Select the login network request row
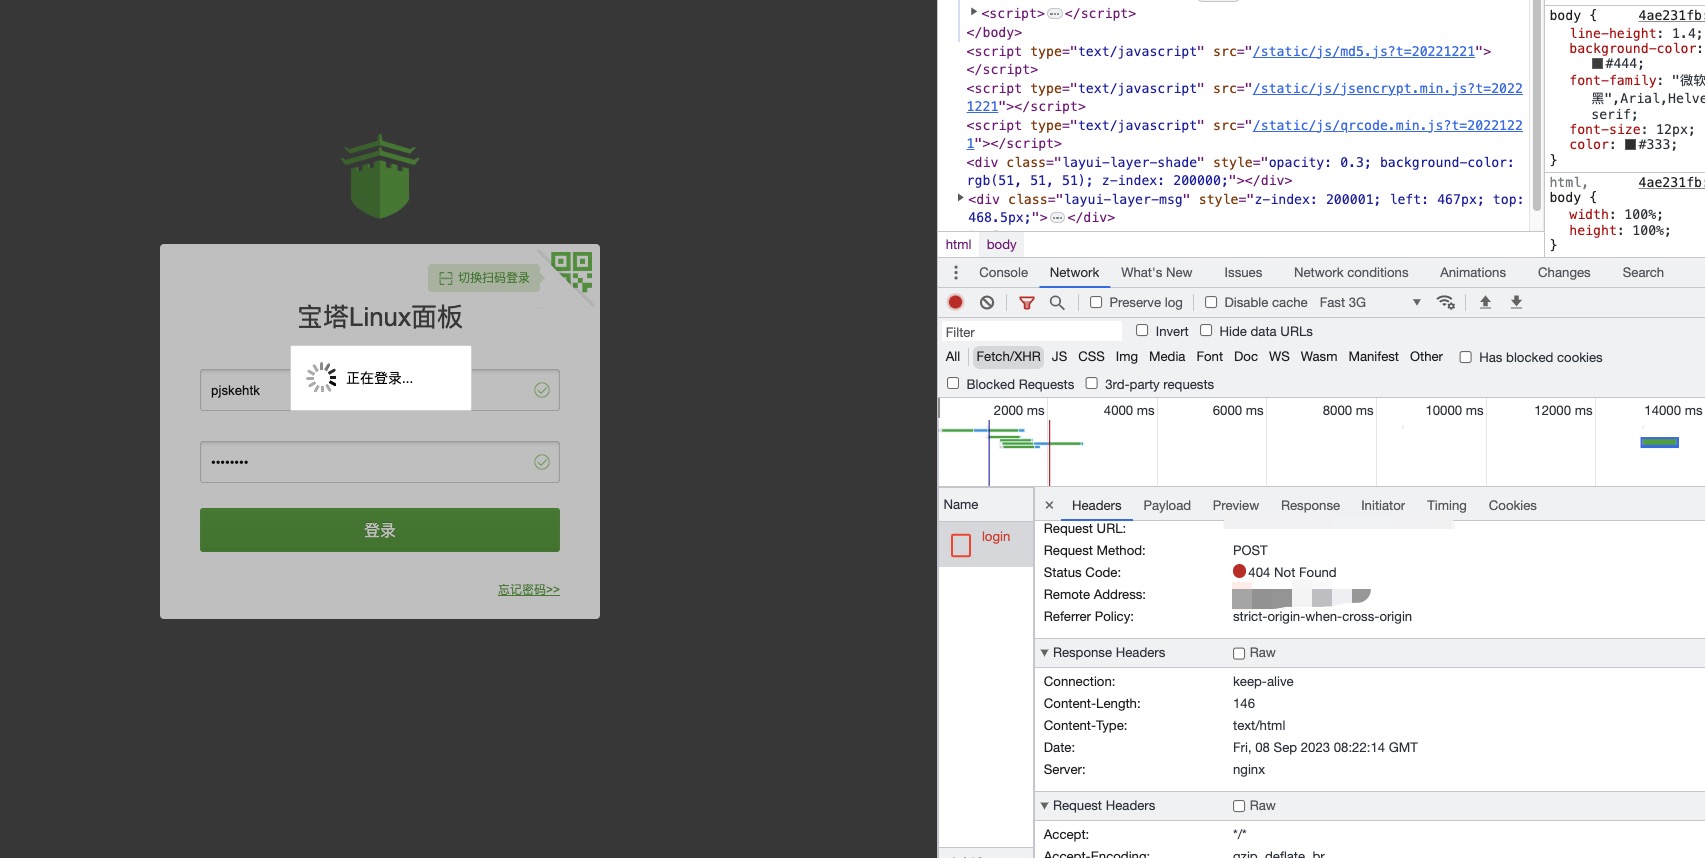This screenshot has width=1705, height=858. coord(986,544)
